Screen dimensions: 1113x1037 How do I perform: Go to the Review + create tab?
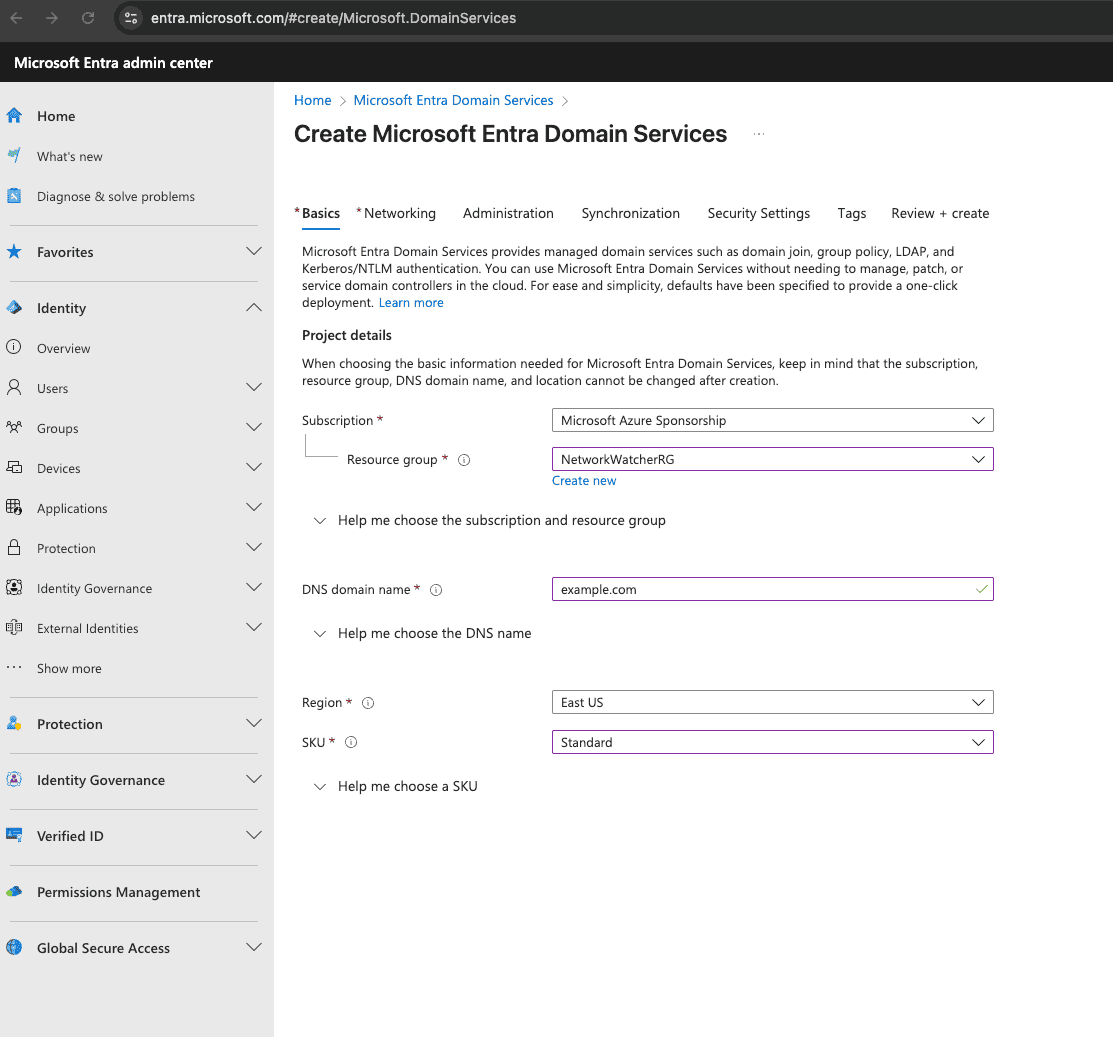940,214
